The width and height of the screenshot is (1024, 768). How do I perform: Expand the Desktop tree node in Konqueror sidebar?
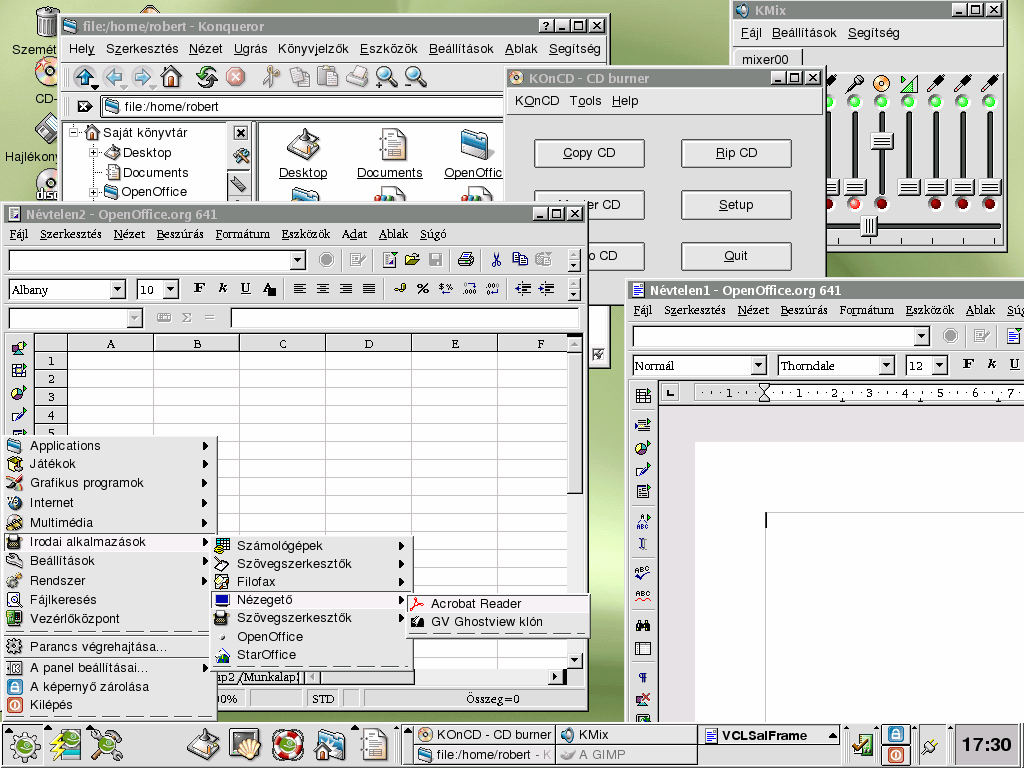point(93,153)
